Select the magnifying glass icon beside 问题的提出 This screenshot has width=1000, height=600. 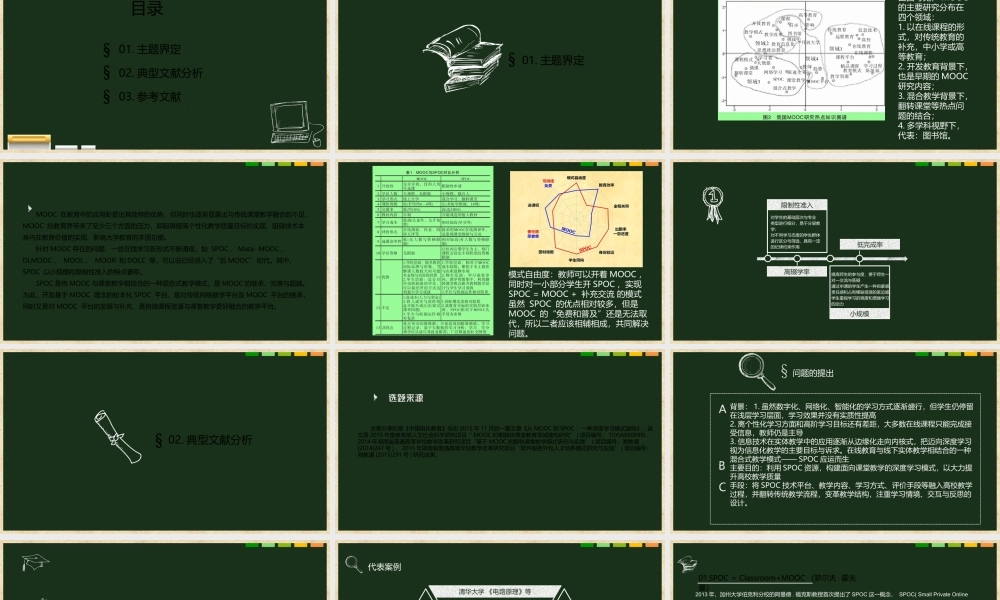click(757, 371)
